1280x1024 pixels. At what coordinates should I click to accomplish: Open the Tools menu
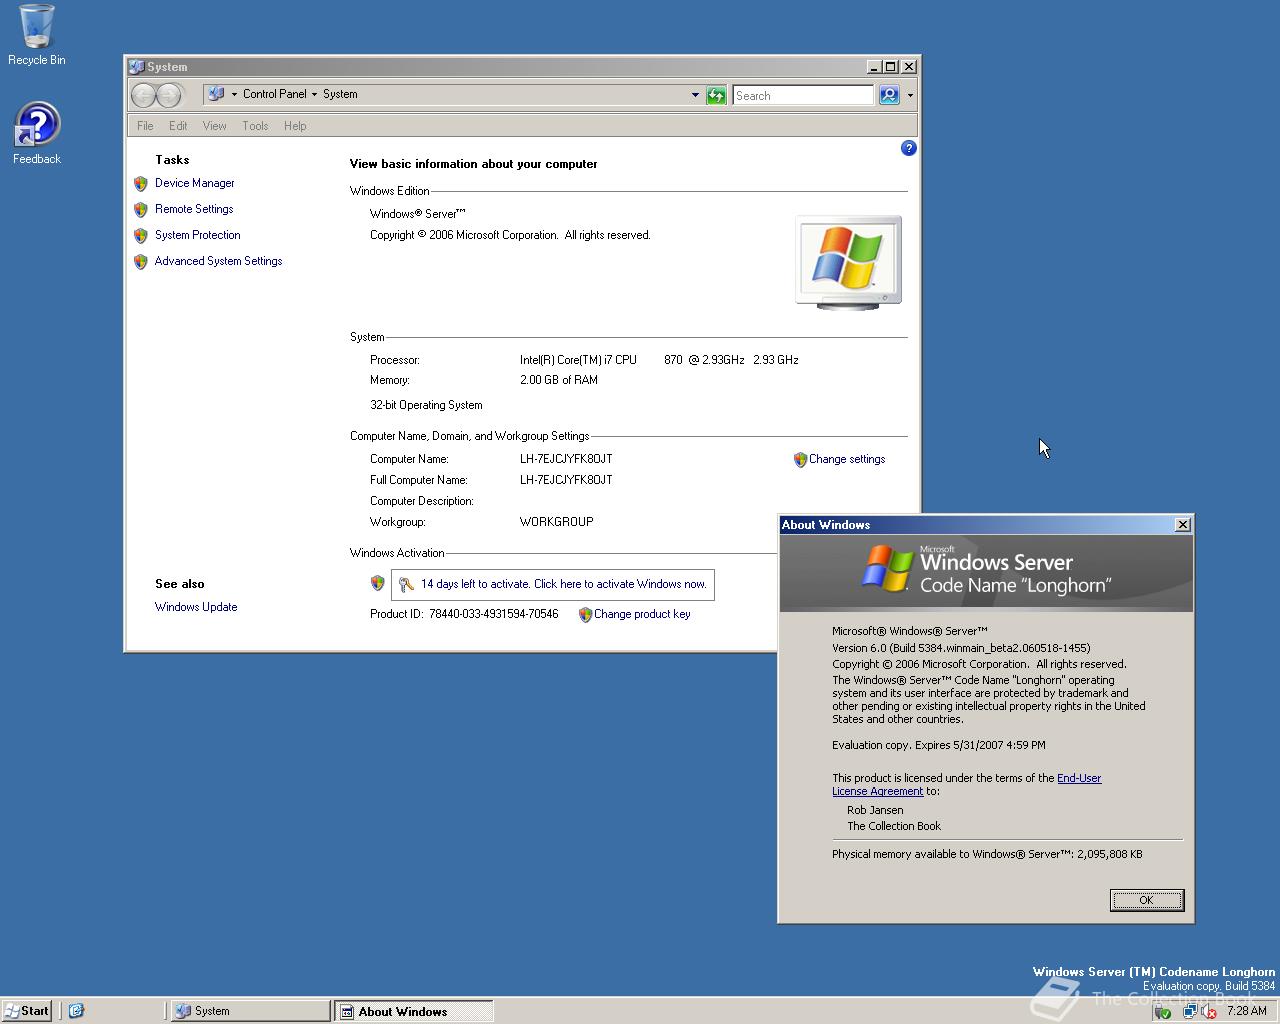[255, 126]
